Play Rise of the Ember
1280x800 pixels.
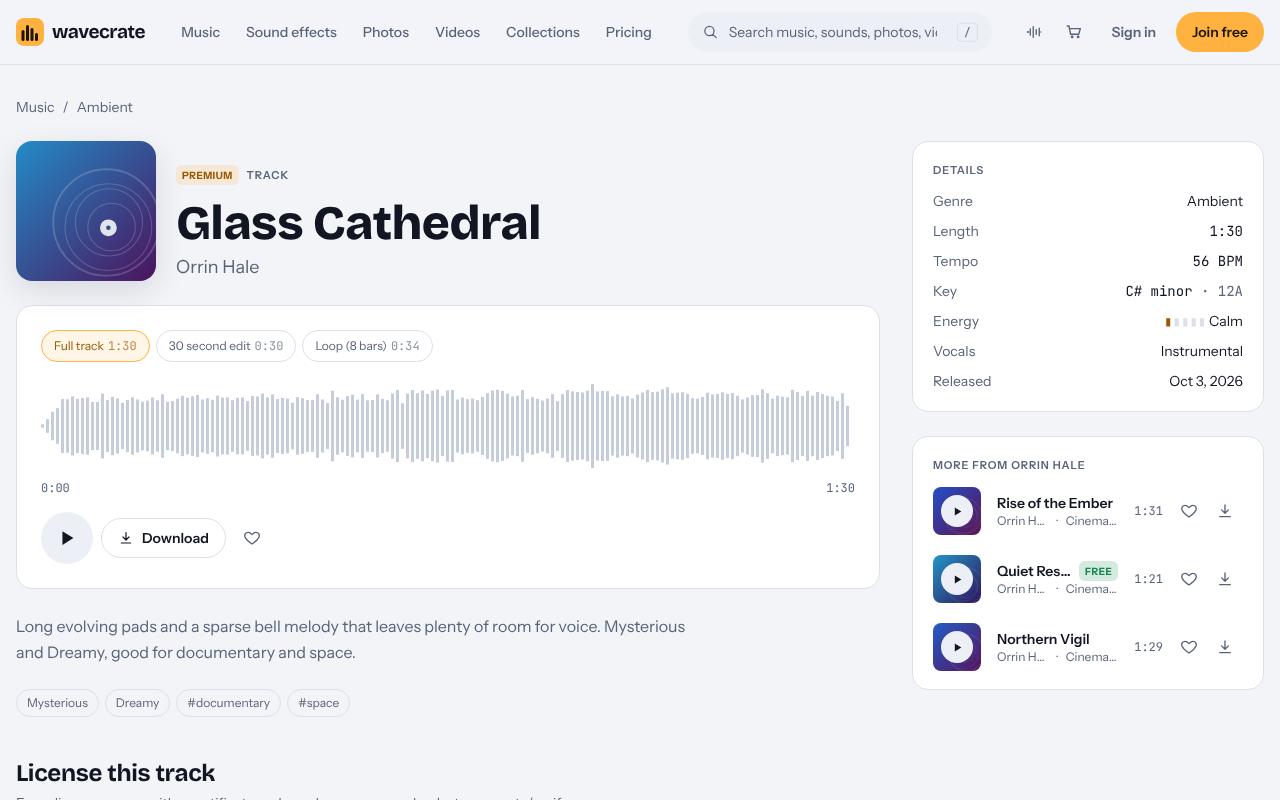click(957, 511)
